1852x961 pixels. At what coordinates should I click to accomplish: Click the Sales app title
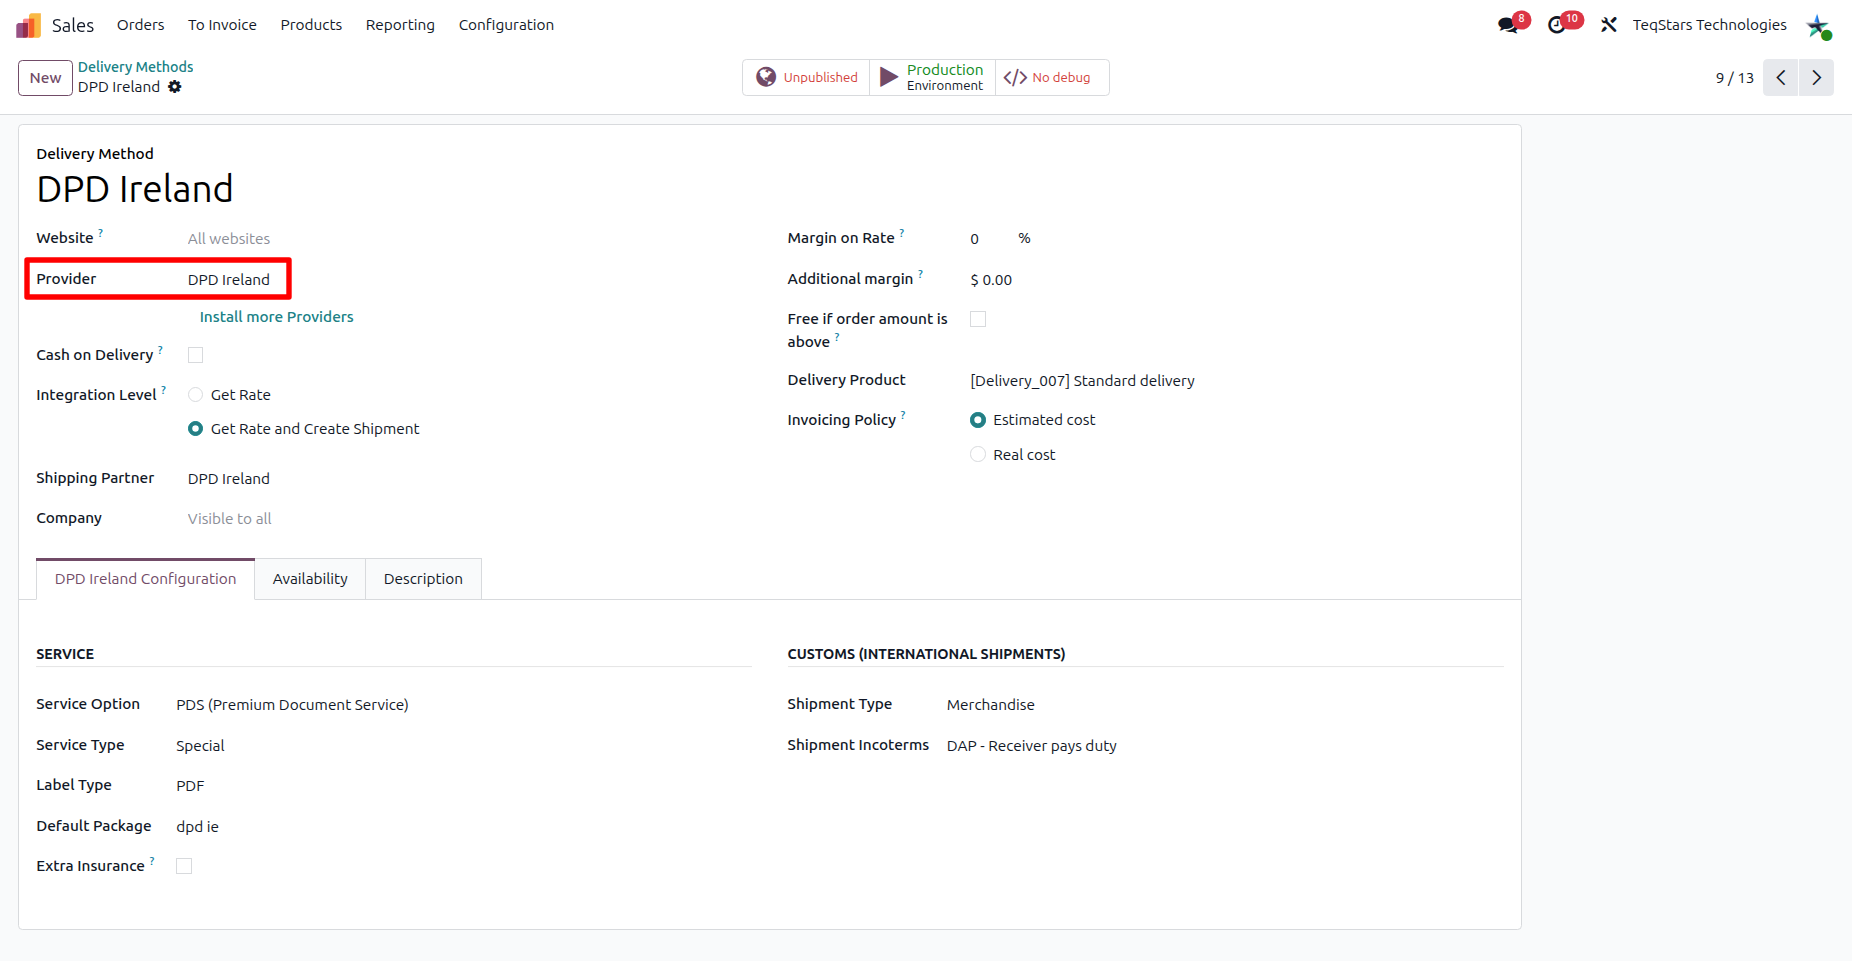coord(73,25)
